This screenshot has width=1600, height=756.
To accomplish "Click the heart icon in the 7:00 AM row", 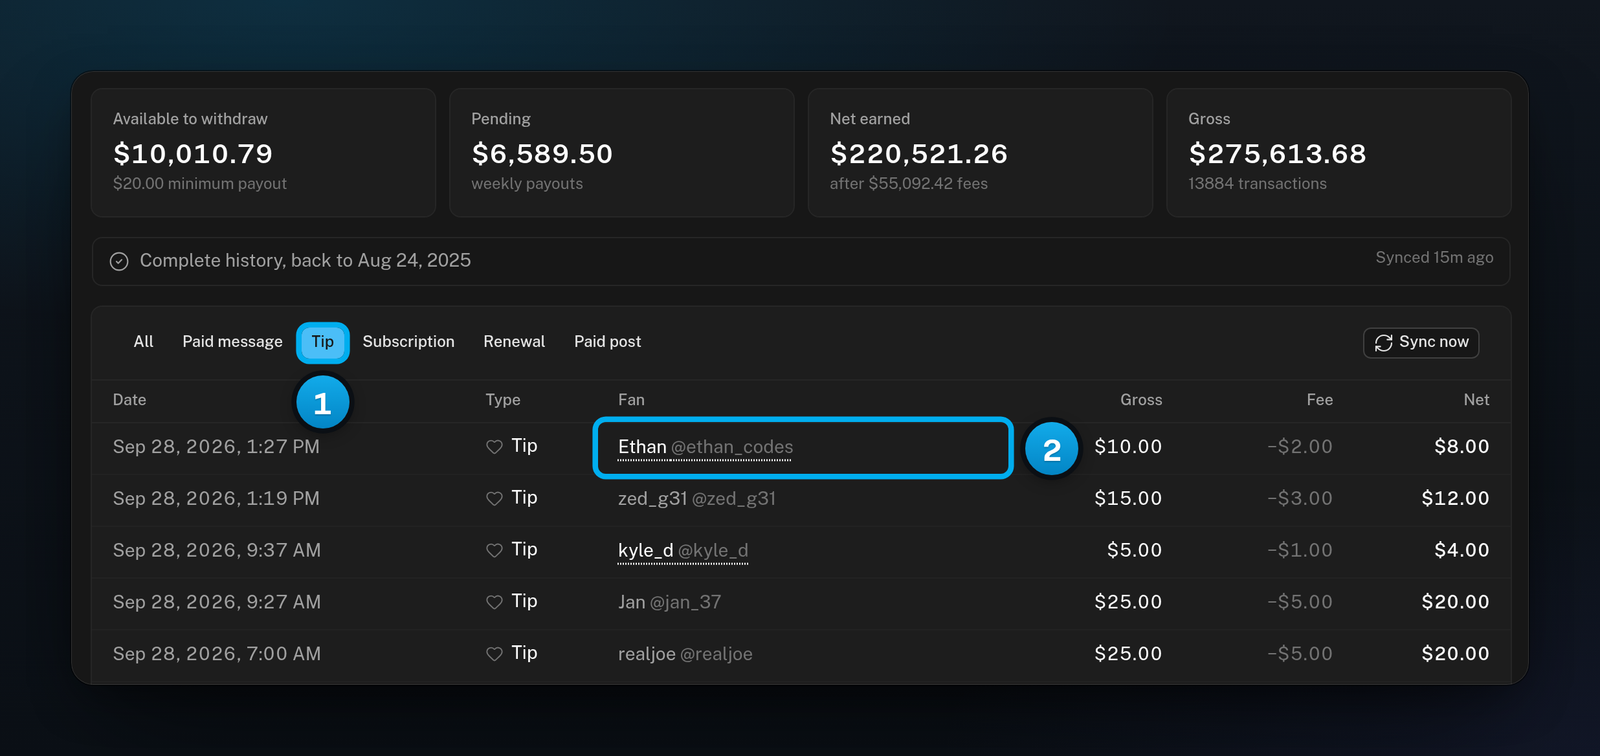I will [494, 654].
